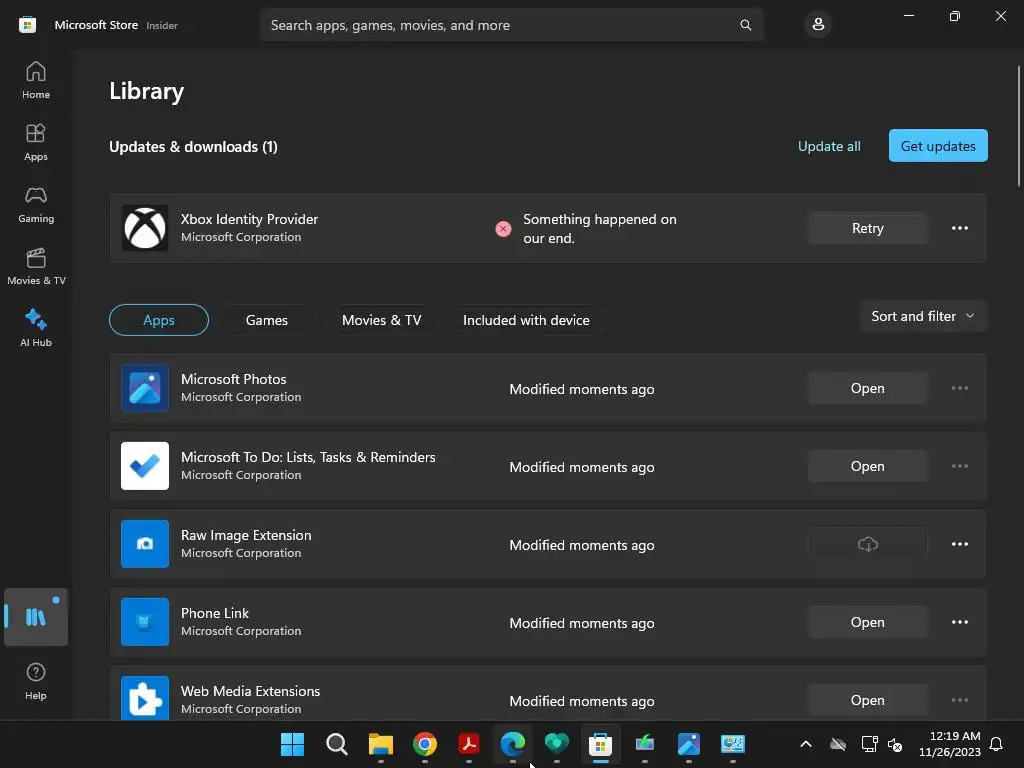The image size is (1024, 768).
Task: Show hidden system tray icons chevron
Action: [x=806, y=744]
